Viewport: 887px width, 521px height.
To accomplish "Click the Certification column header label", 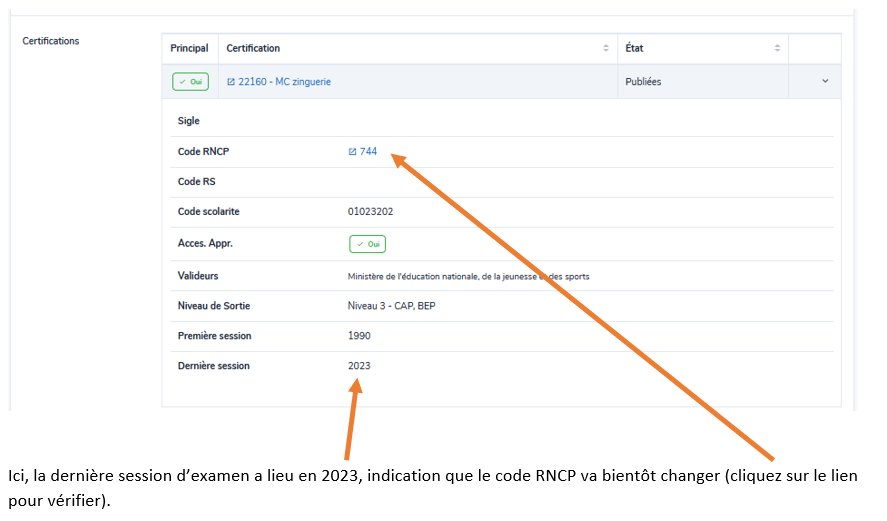I will [x=253, y=48].
